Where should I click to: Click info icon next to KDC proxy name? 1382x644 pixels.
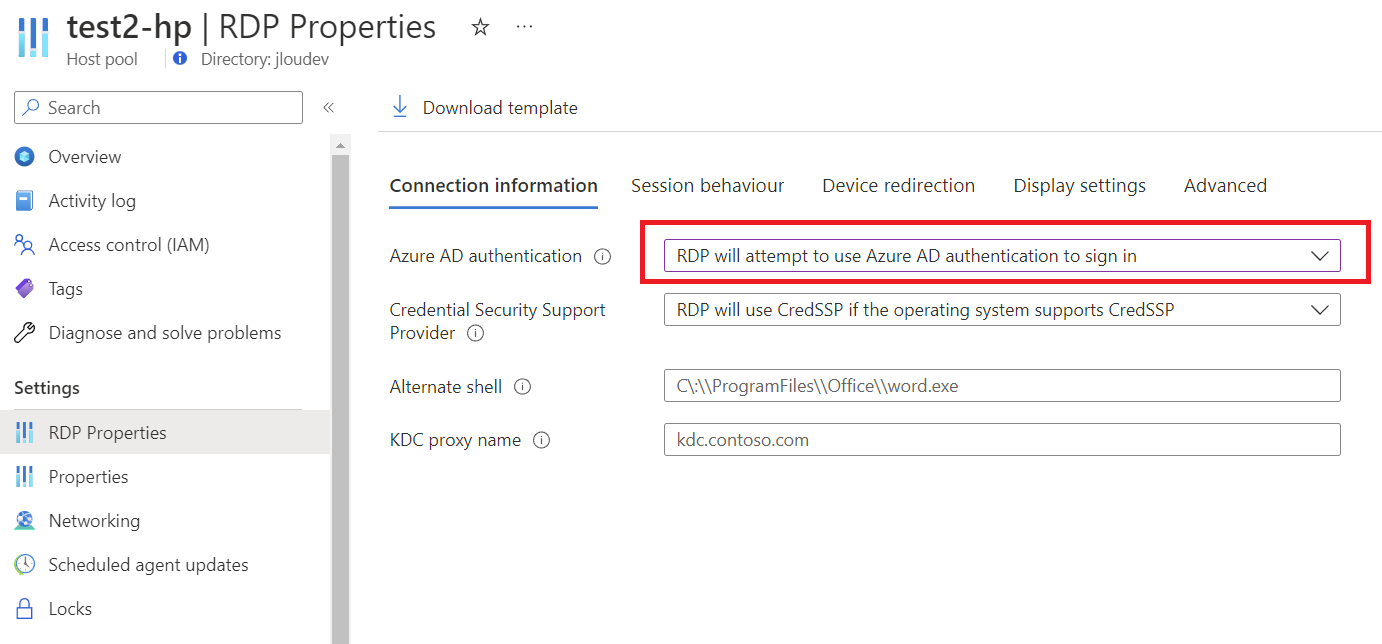[542, 440]
